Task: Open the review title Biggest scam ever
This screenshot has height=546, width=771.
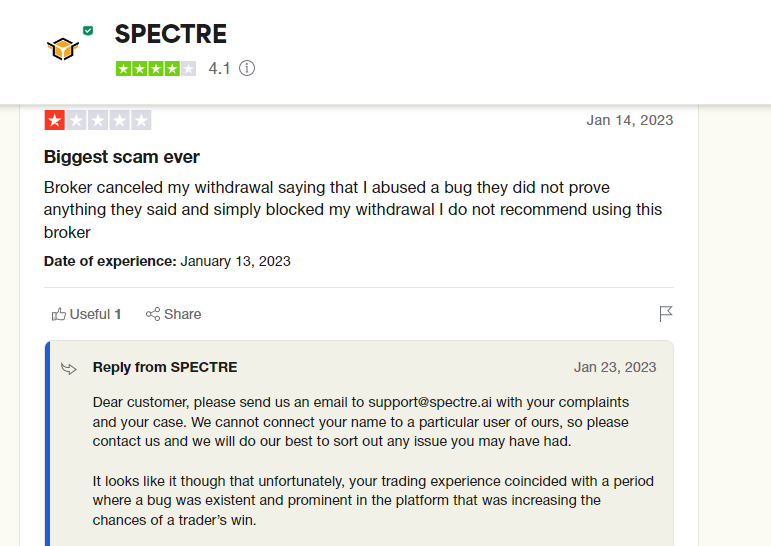Action: coord(121,156)
